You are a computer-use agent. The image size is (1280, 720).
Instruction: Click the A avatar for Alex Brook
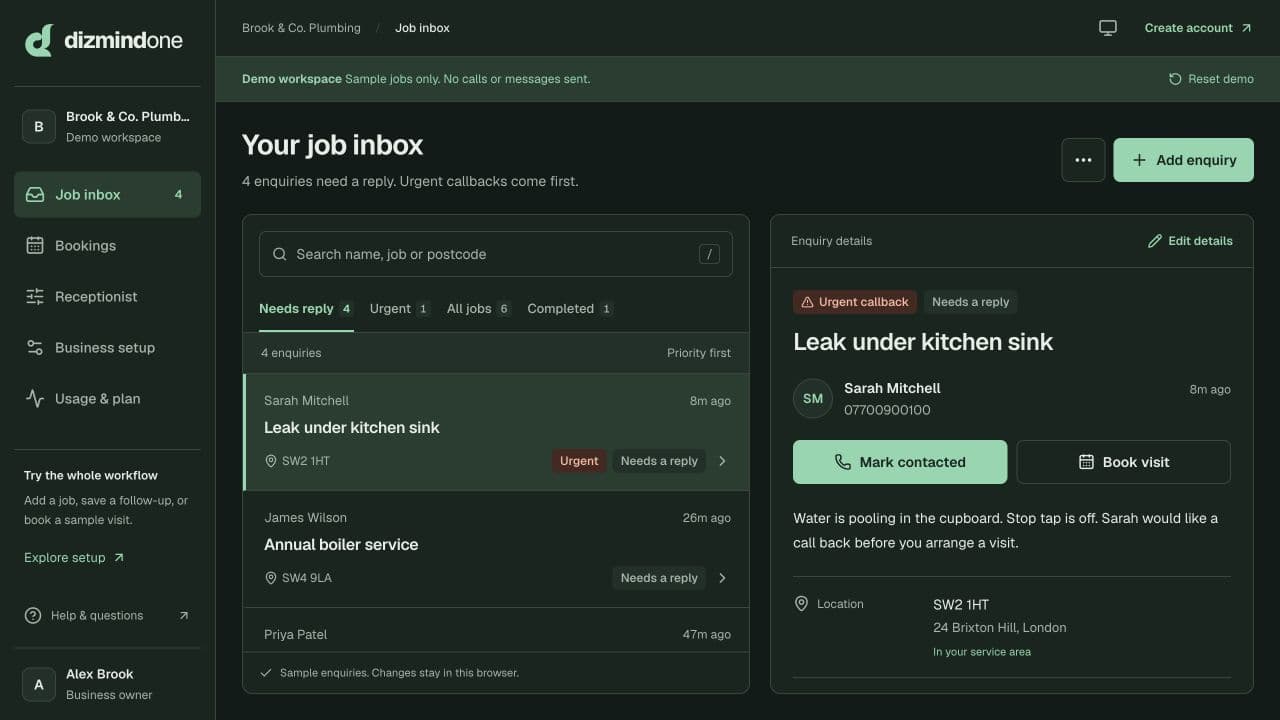(39, 685)
